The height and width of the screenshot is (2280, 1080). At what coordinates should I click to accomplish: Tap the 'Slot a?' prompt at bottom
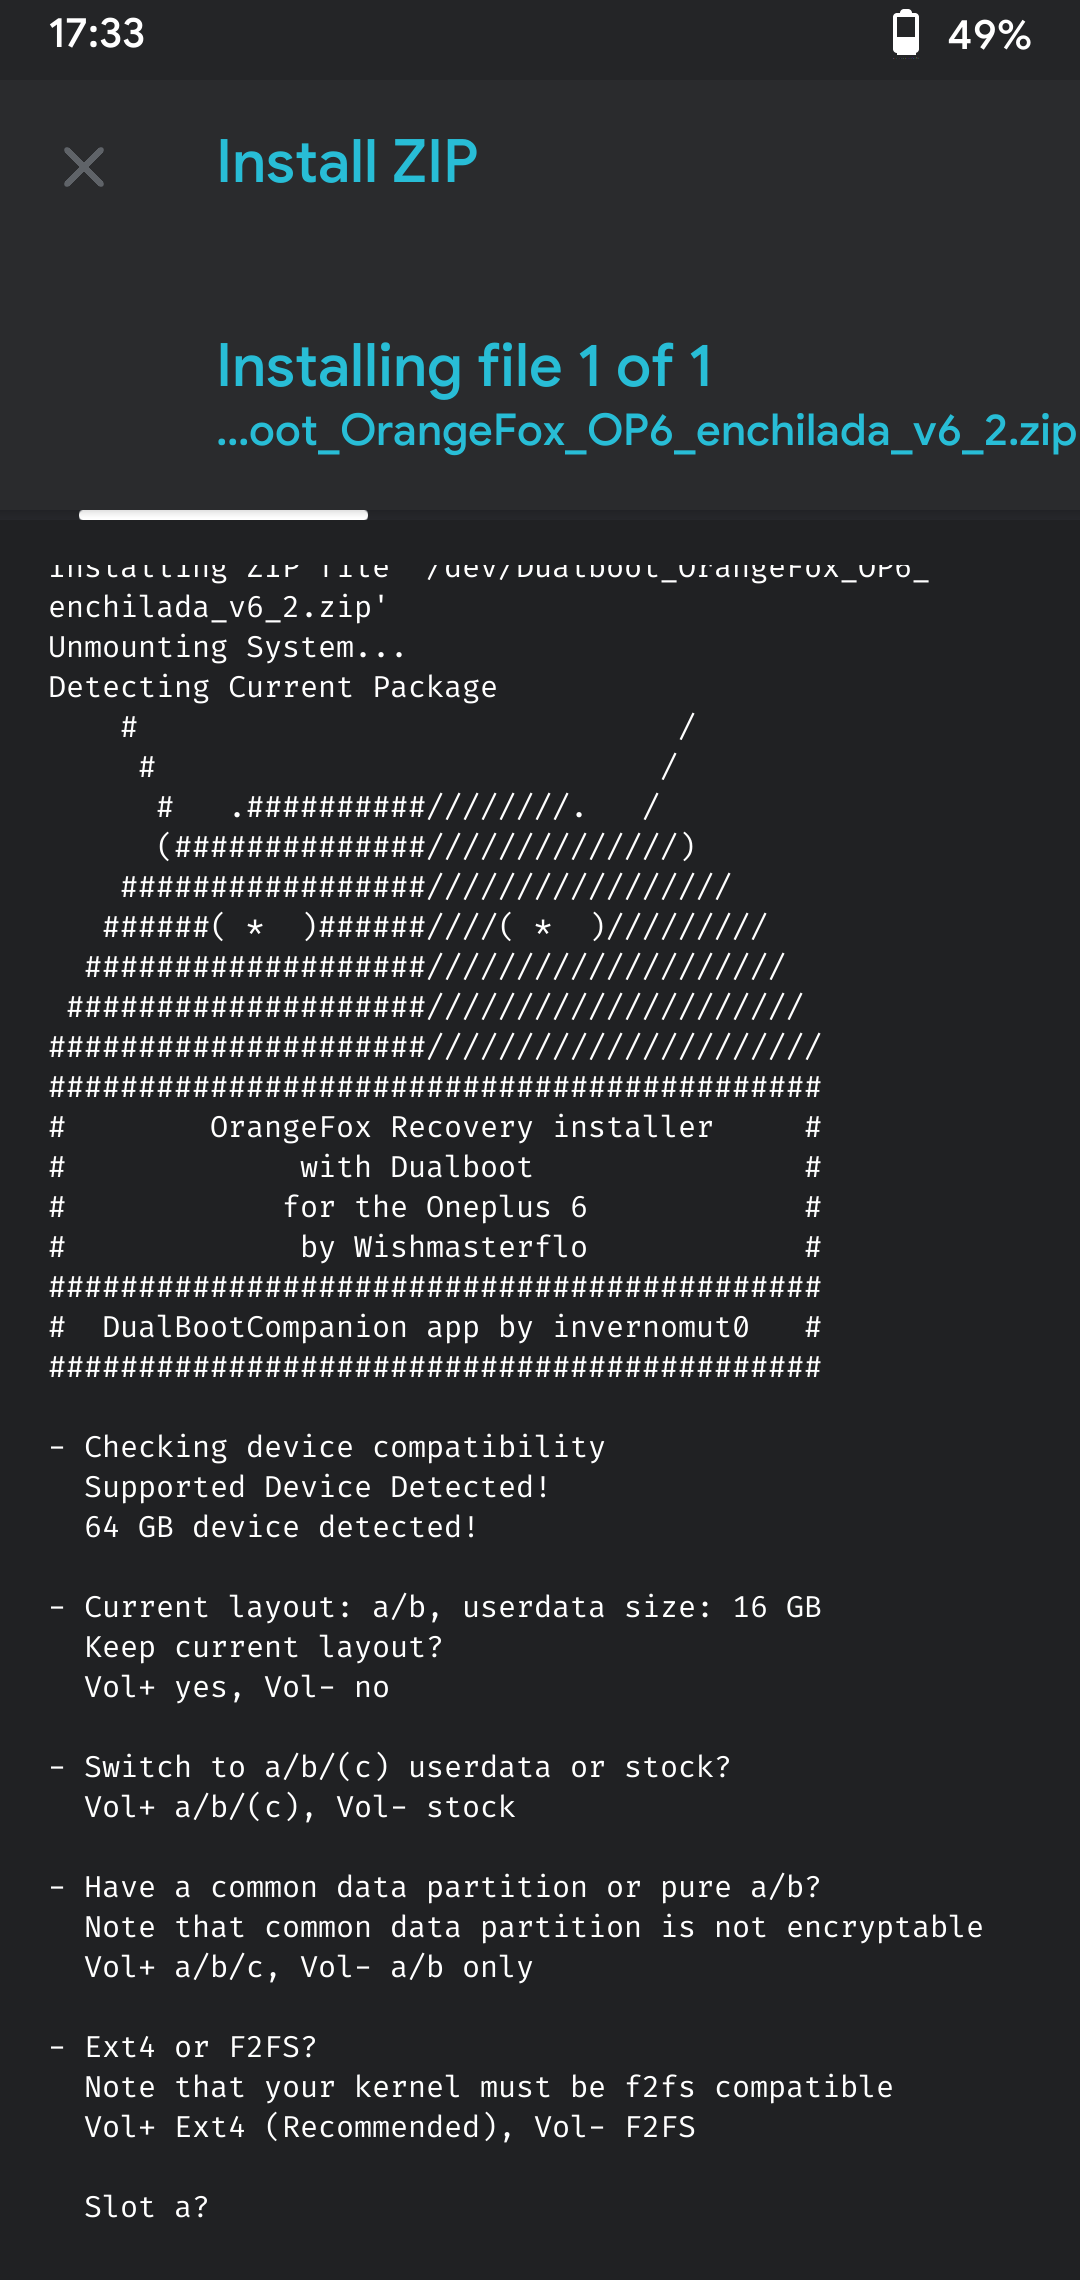point(146,2207)
